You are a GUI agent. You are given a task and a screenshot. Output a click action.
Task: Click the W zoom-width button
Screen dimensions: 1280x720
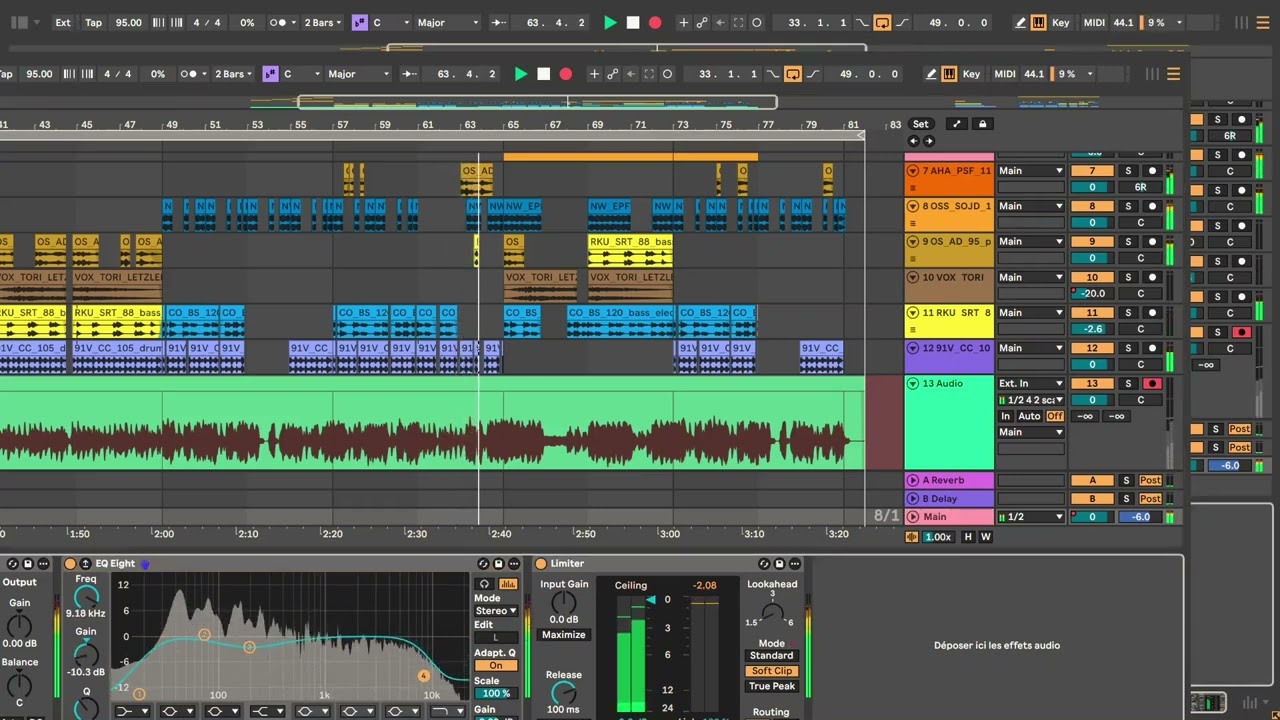pyautogui.click(x=985, y=537)
